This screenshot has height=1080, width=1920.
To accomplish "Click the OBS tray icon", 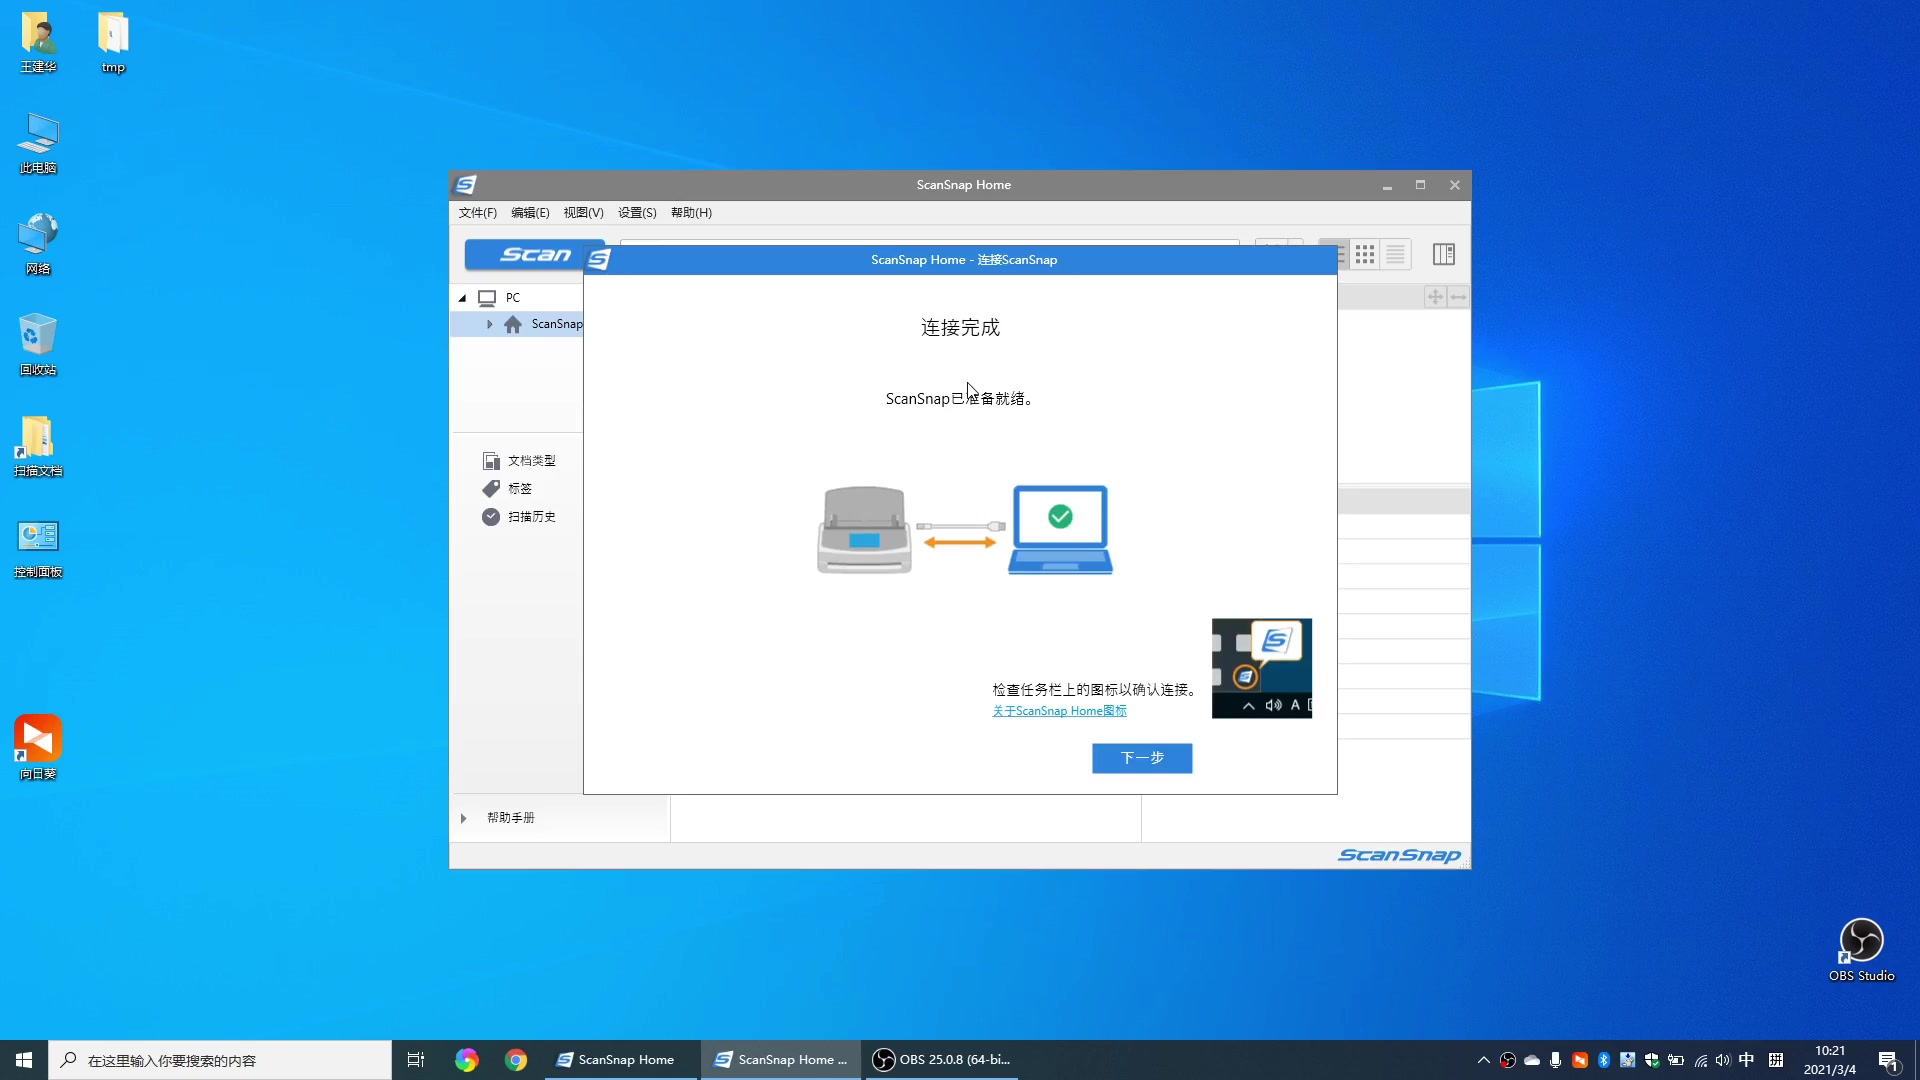I will [x=1508, y=1060].
